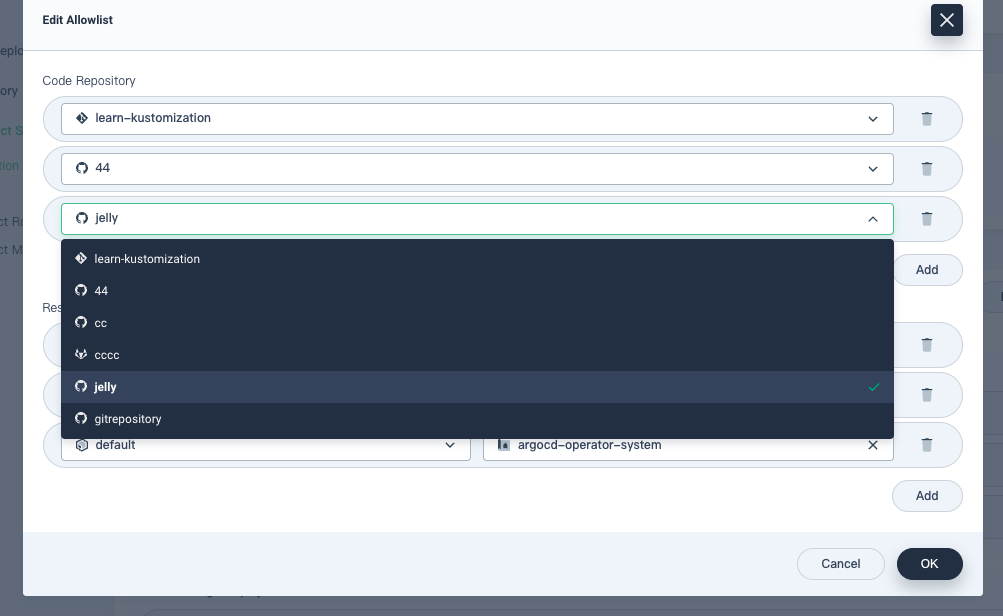Click Cancel to discard changes
Screen dimensions: 1003x616
point(840,563)
